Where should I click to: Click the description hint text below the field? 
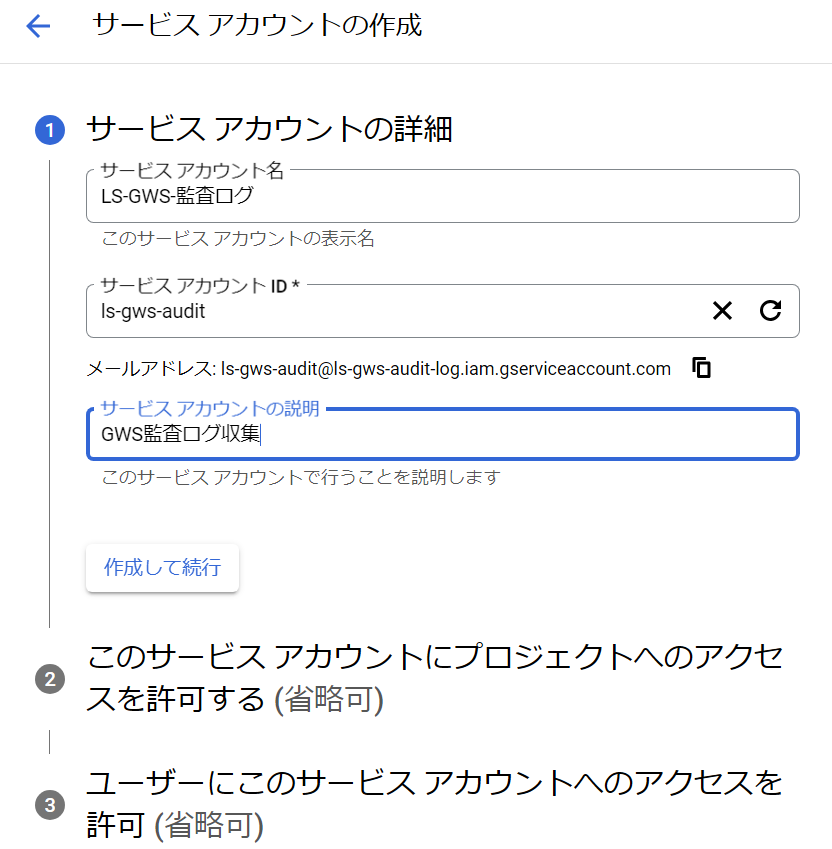coord(301,477)
